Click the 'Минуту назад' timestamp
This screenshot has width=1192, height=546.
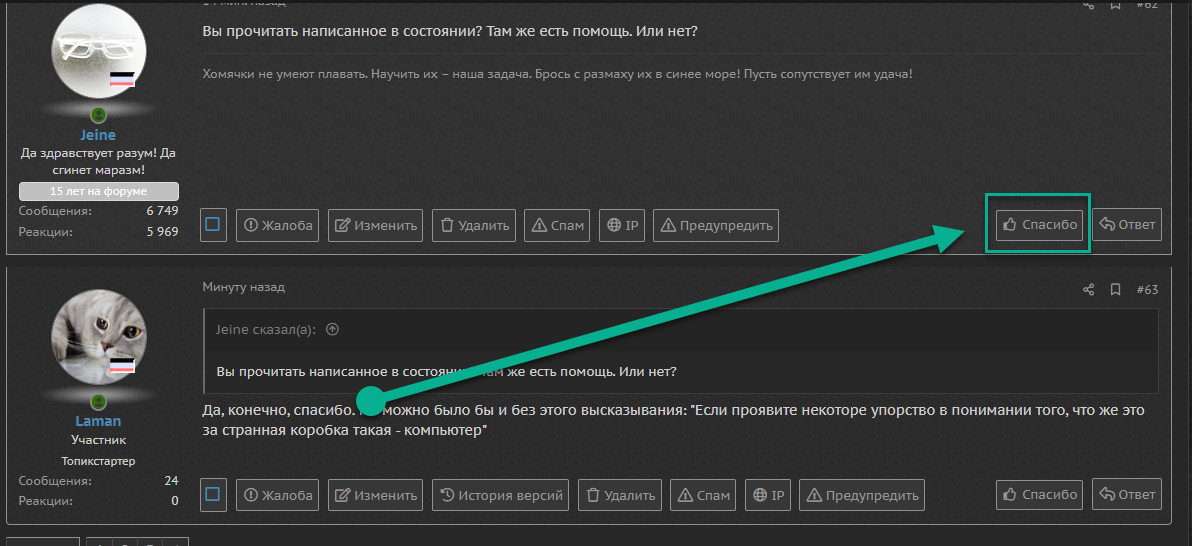pyautogui.click(x=243, y=287)
